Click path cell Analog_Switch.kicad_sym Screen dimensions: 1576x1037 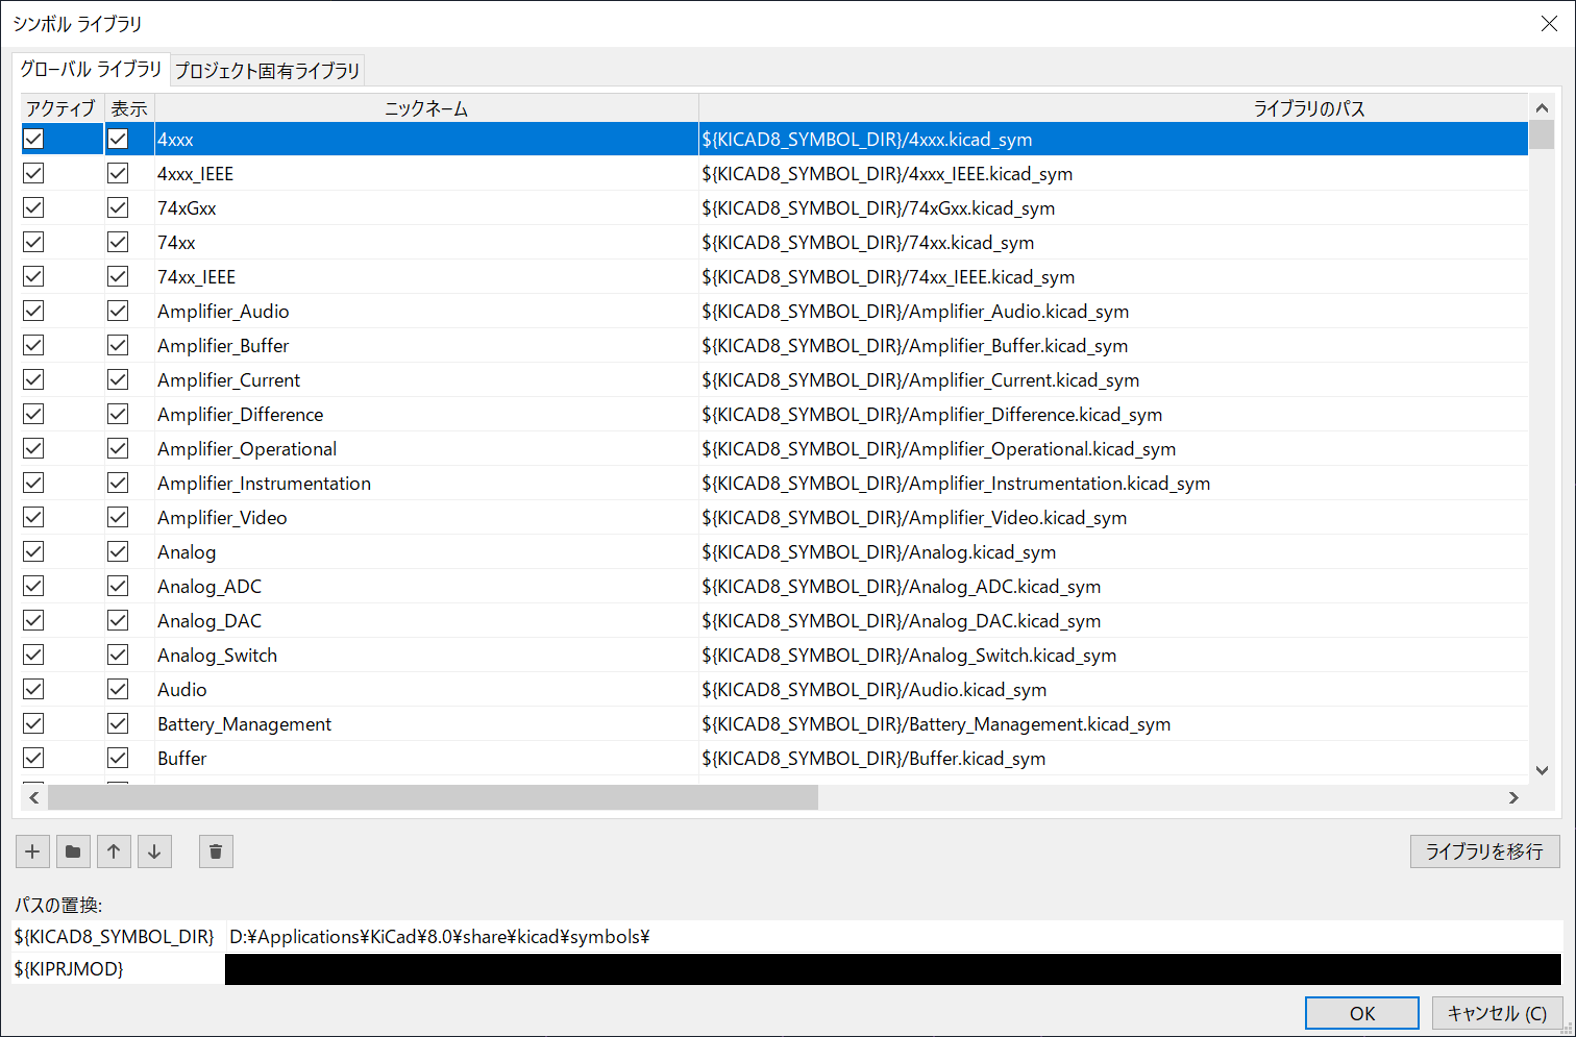point(1113,655)
